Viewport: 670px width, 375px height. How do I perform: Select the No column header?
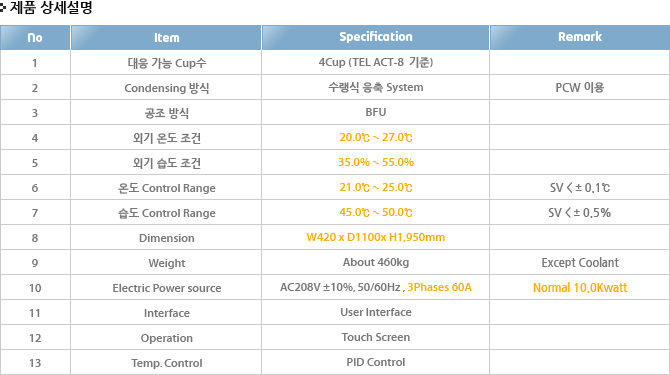35,38
